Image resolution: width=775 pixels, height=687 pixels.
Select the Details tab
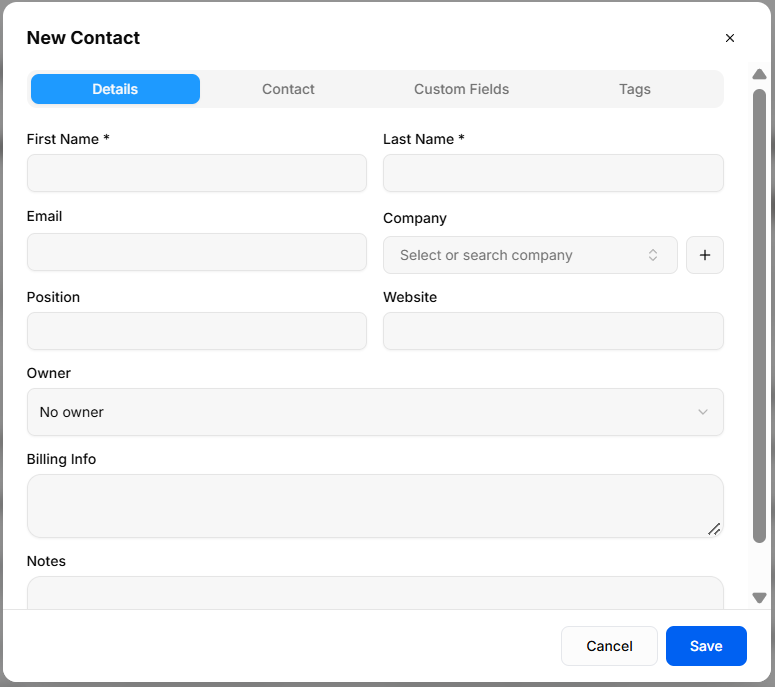pyautogui.click(x=115, y=89)
